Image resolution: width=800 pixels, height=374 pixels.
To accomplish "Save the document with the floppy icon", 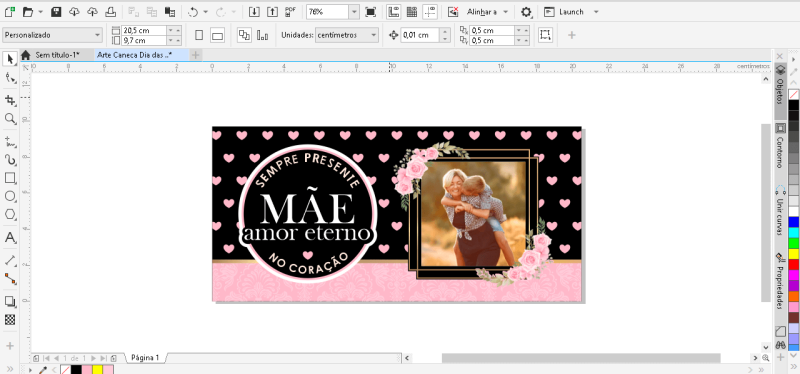I will pos(57,11).
